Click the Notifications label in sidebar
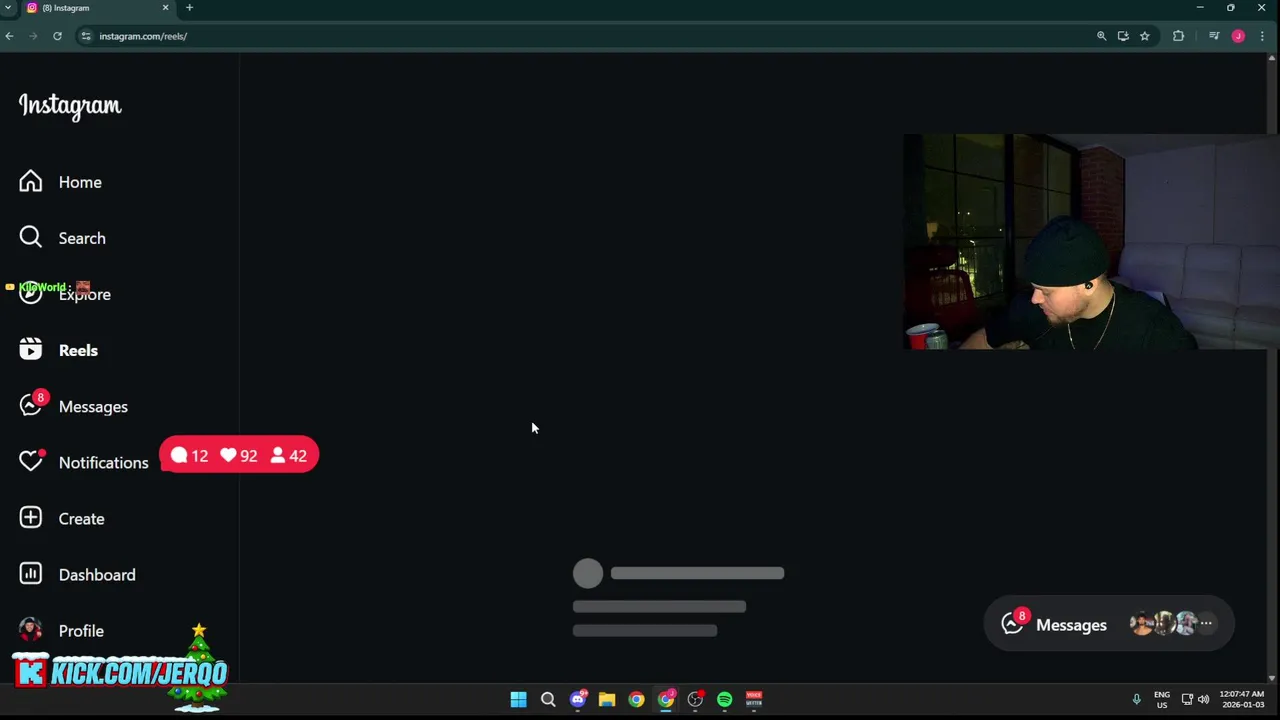 click(103, 462)
